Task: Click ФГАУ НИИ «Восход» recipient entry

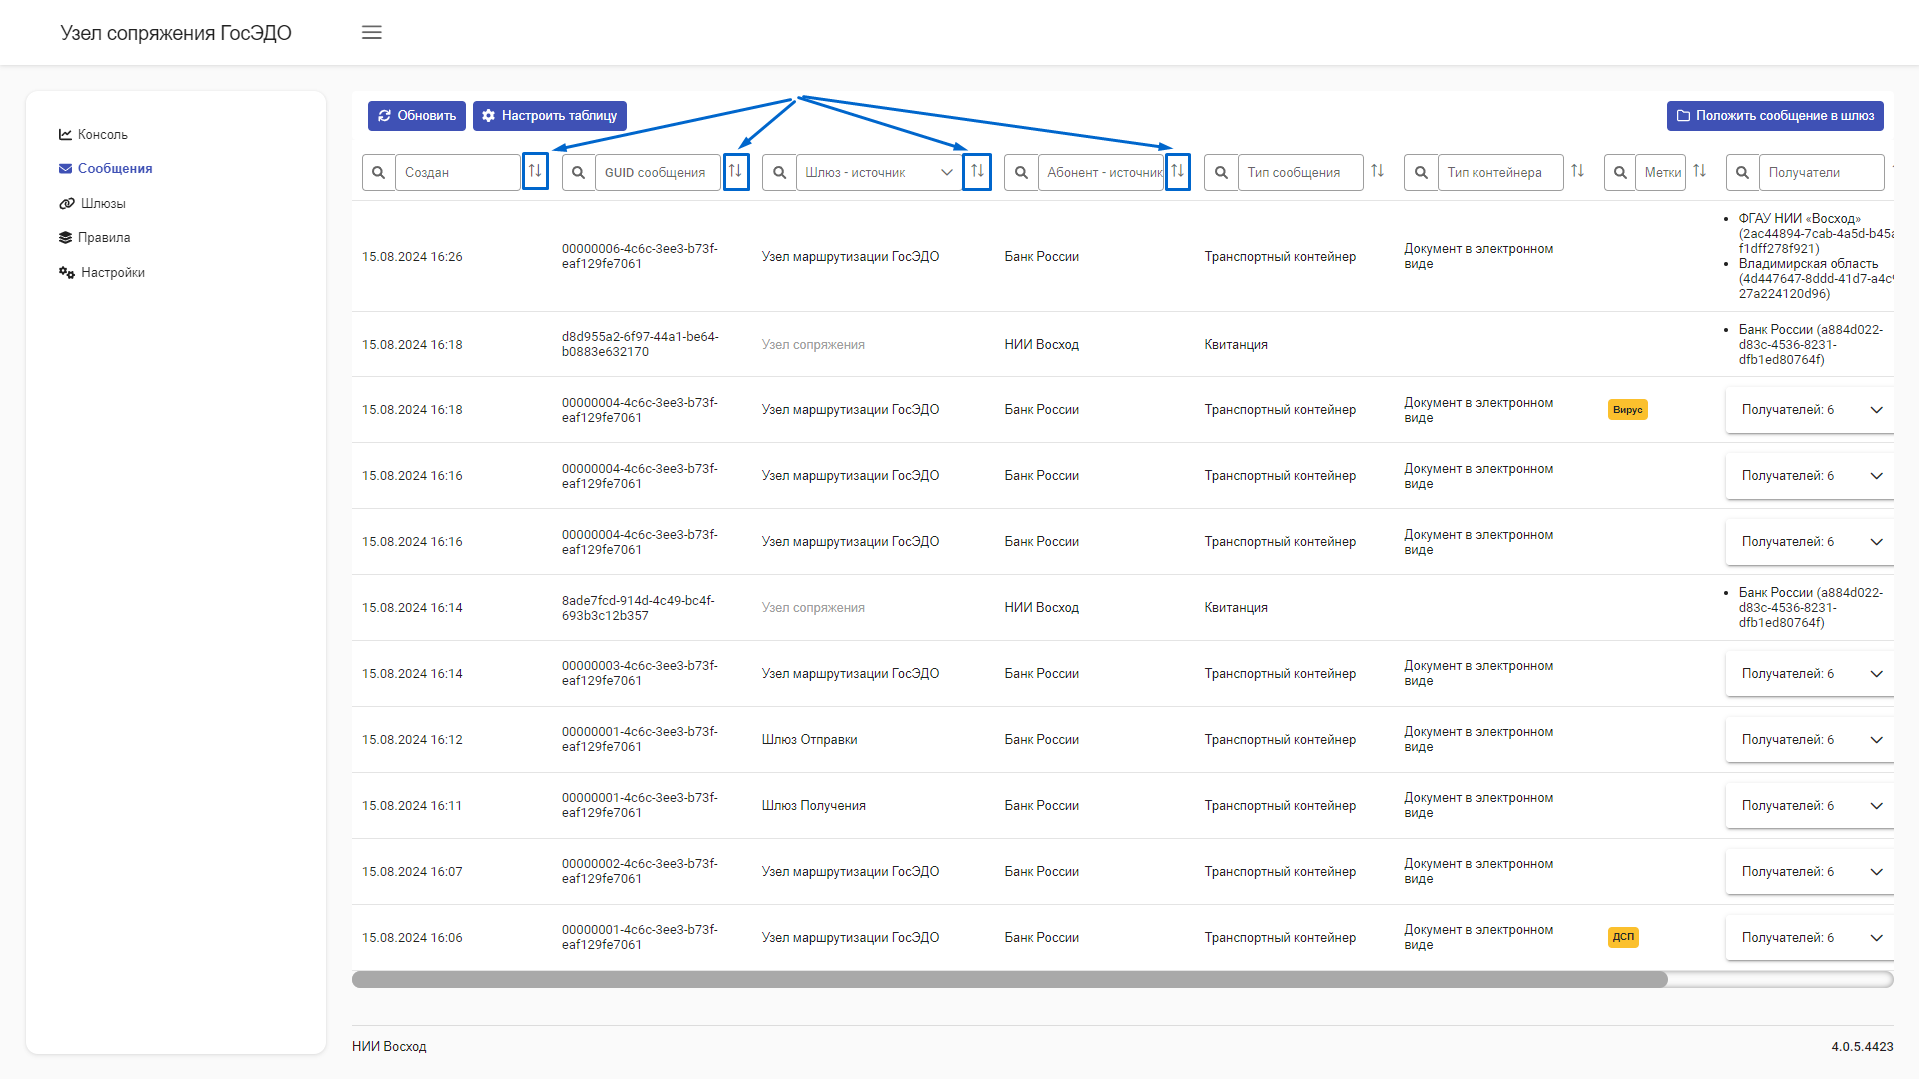Action: pos(1815,233)
